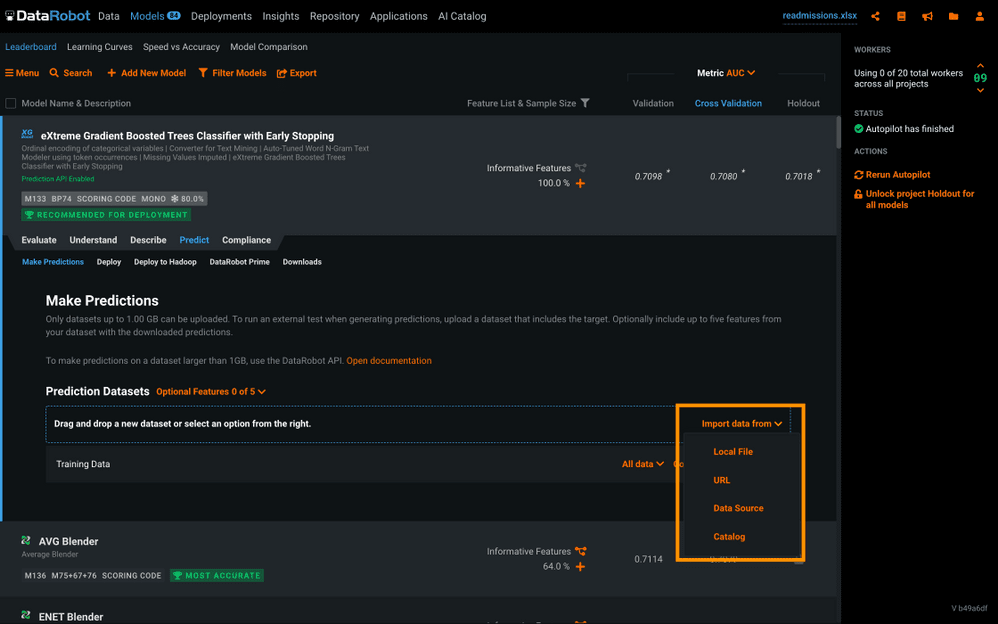Click the readmissions.xlsx project name
Image resolution: width=998 pixels, height=624 pixels.
(820, 16)
